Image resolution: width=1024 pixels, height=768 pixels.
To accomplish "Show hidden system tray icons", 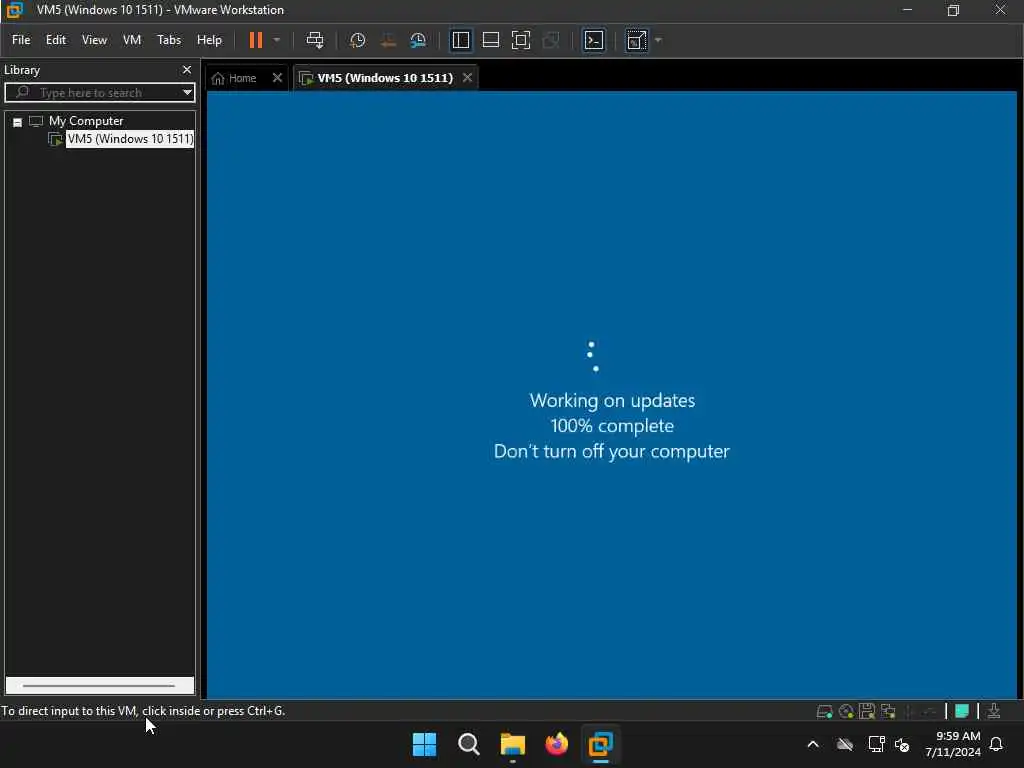I will click(x=813, y=744).
